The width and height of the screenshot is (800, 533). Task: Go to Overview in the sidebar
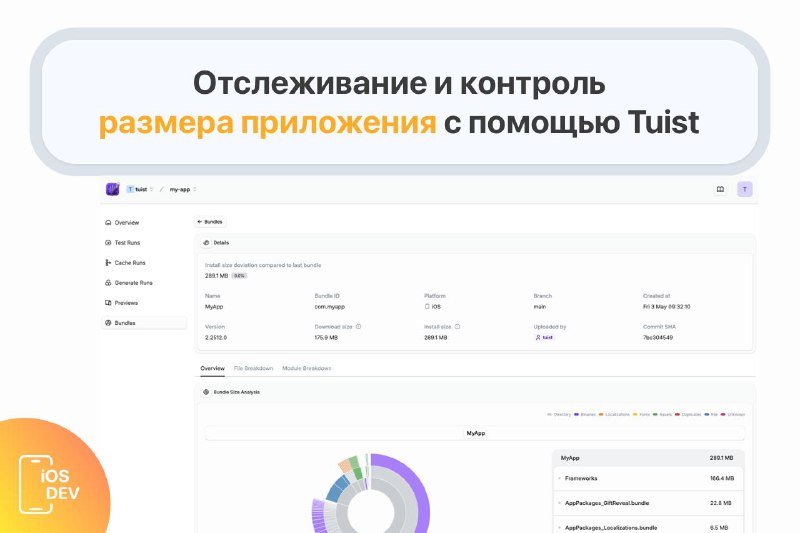click(127, 222)
